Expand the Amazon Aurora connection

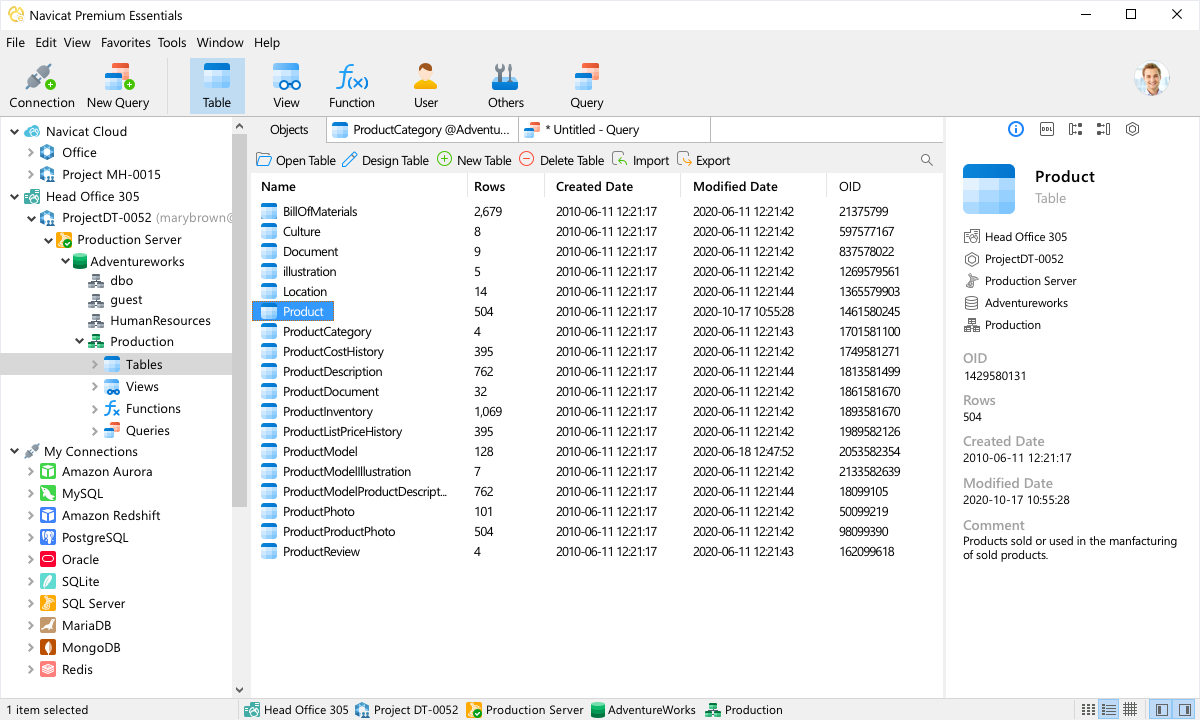pyautogui.click(x=30, y=472)
